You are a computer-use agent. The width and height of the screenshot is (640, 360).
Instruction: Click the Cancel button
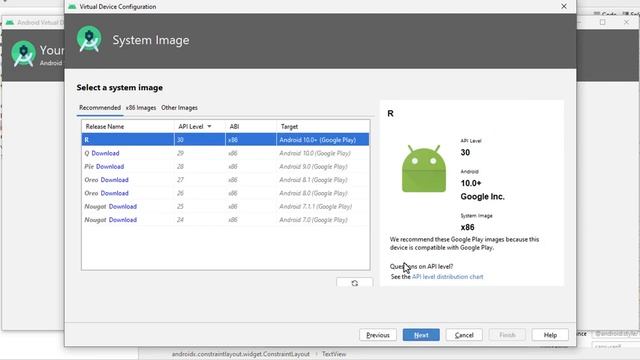464,335
